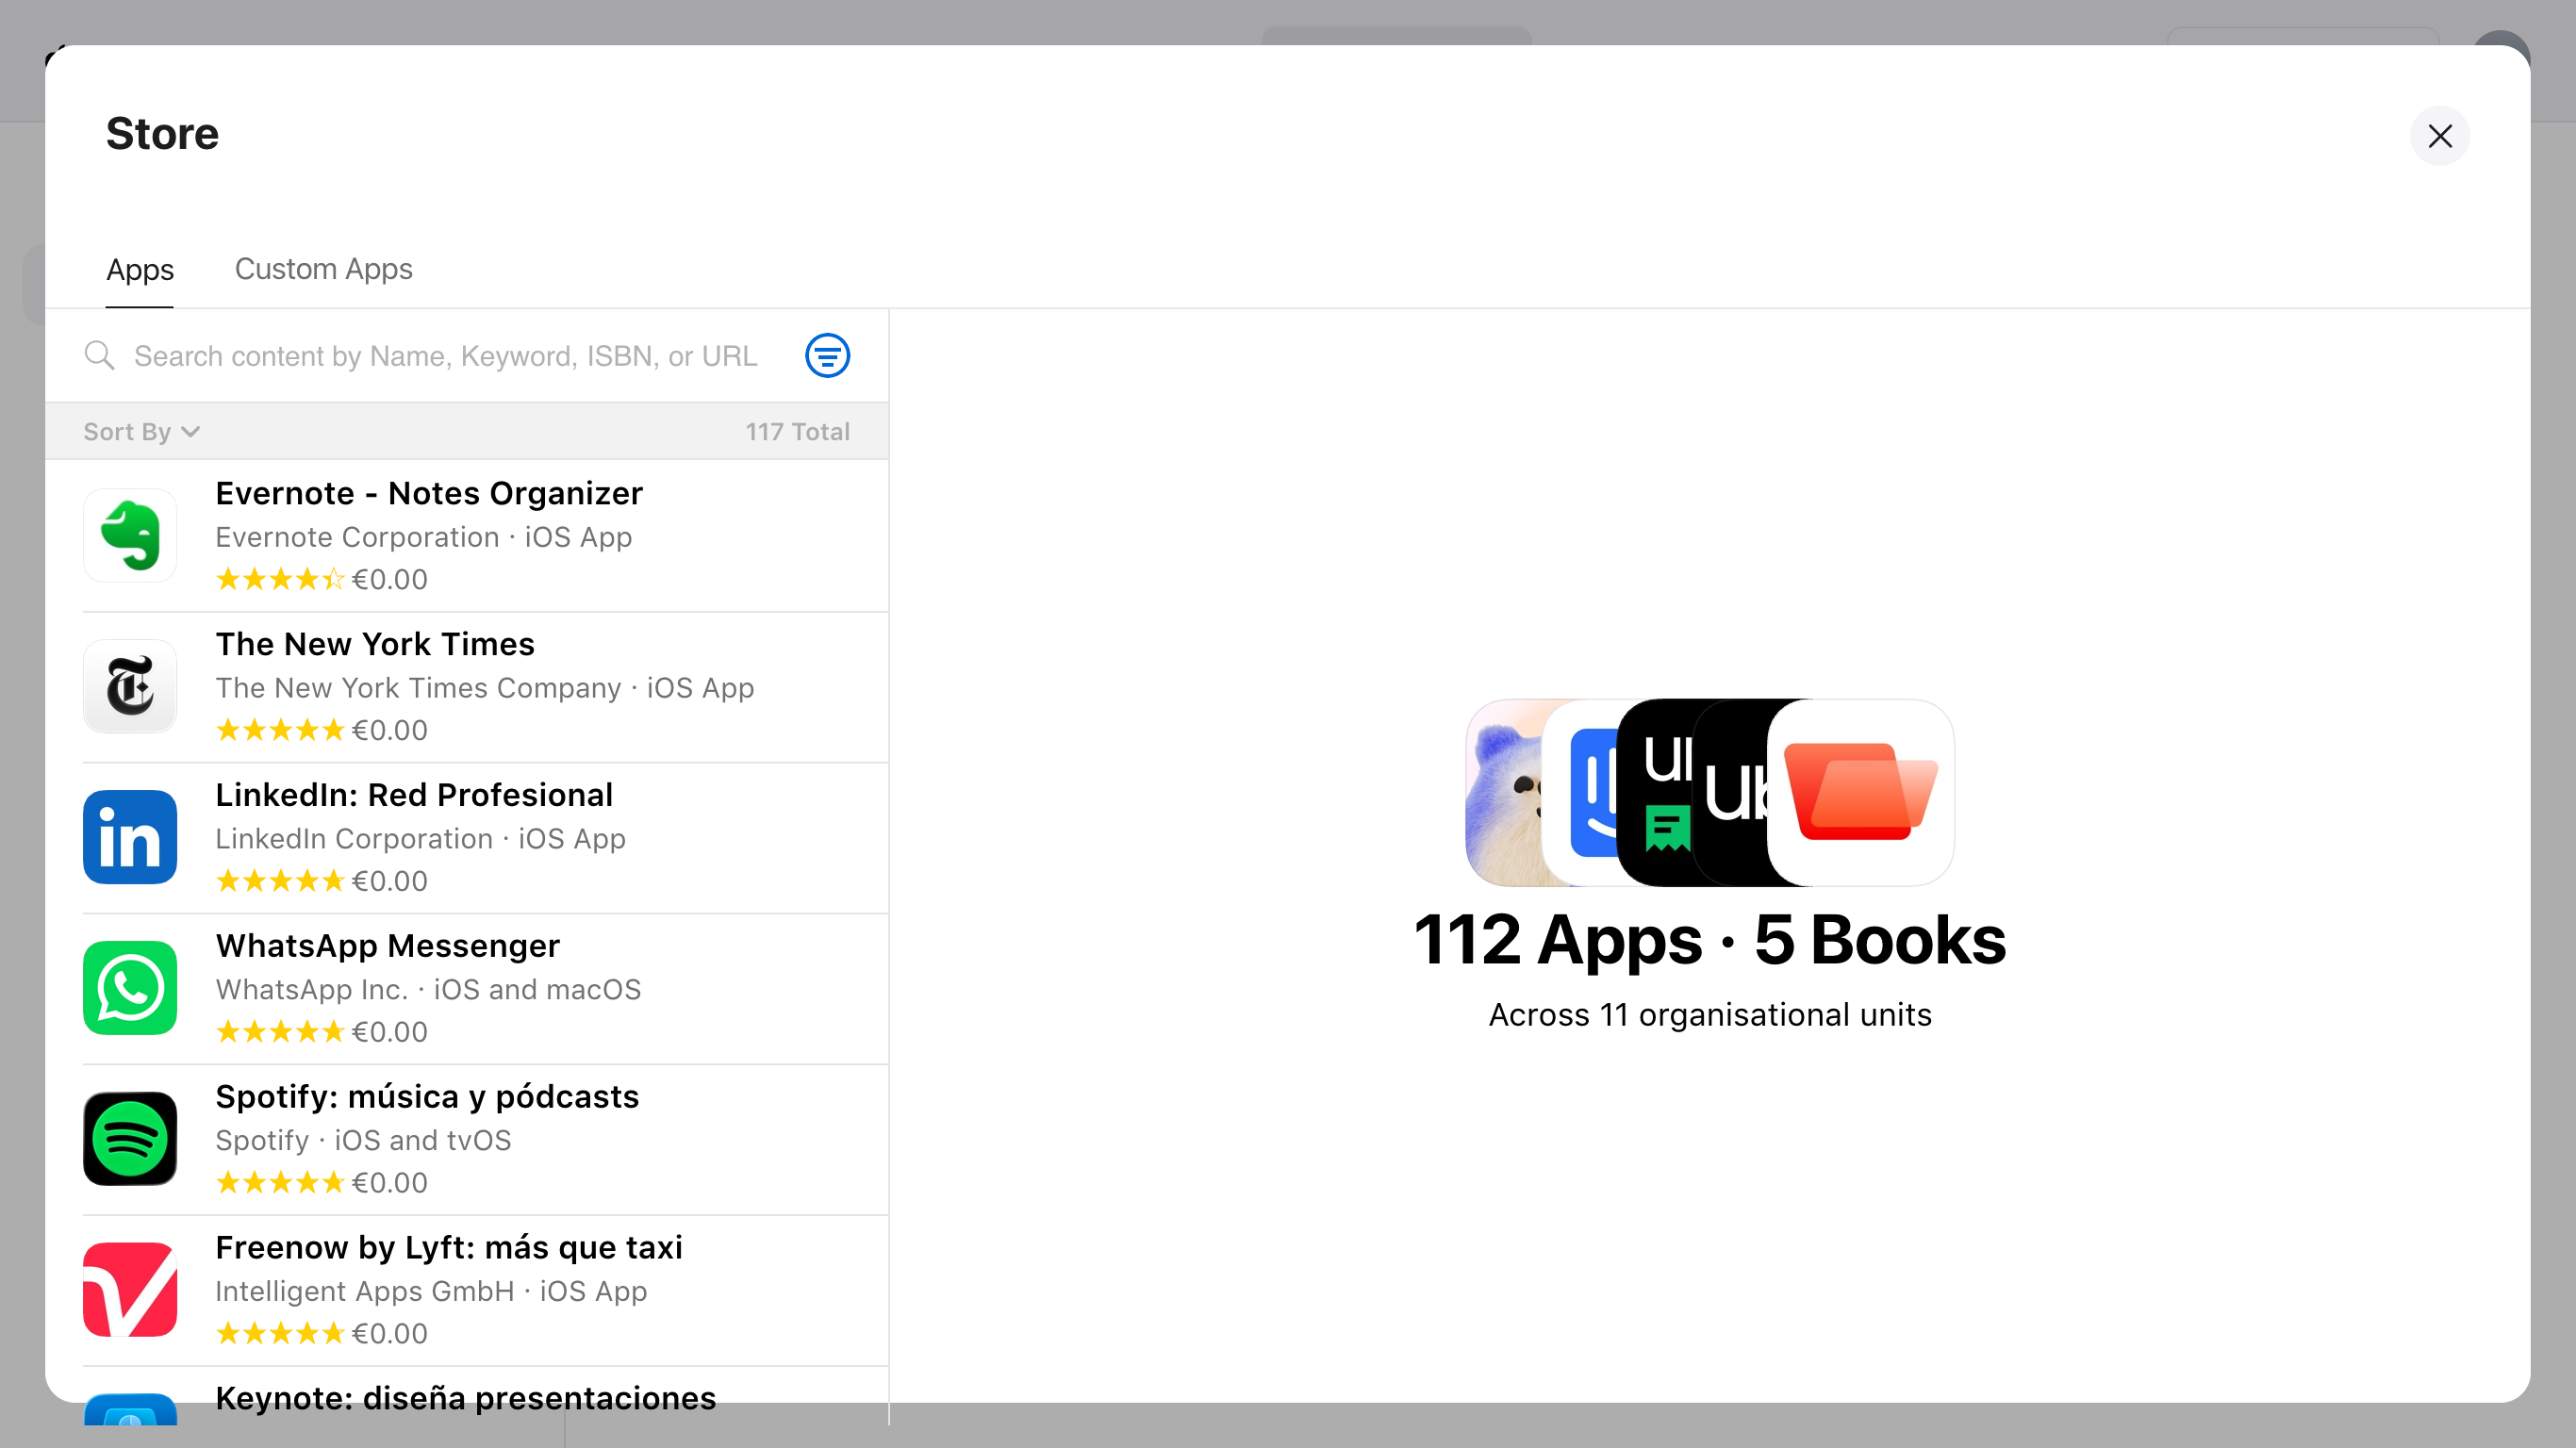Click Spotify · iOS and tvOS subtitle
The width and height of the screenshot is (2576, 1448).
pyautogui.click(x=363, y=1141)
